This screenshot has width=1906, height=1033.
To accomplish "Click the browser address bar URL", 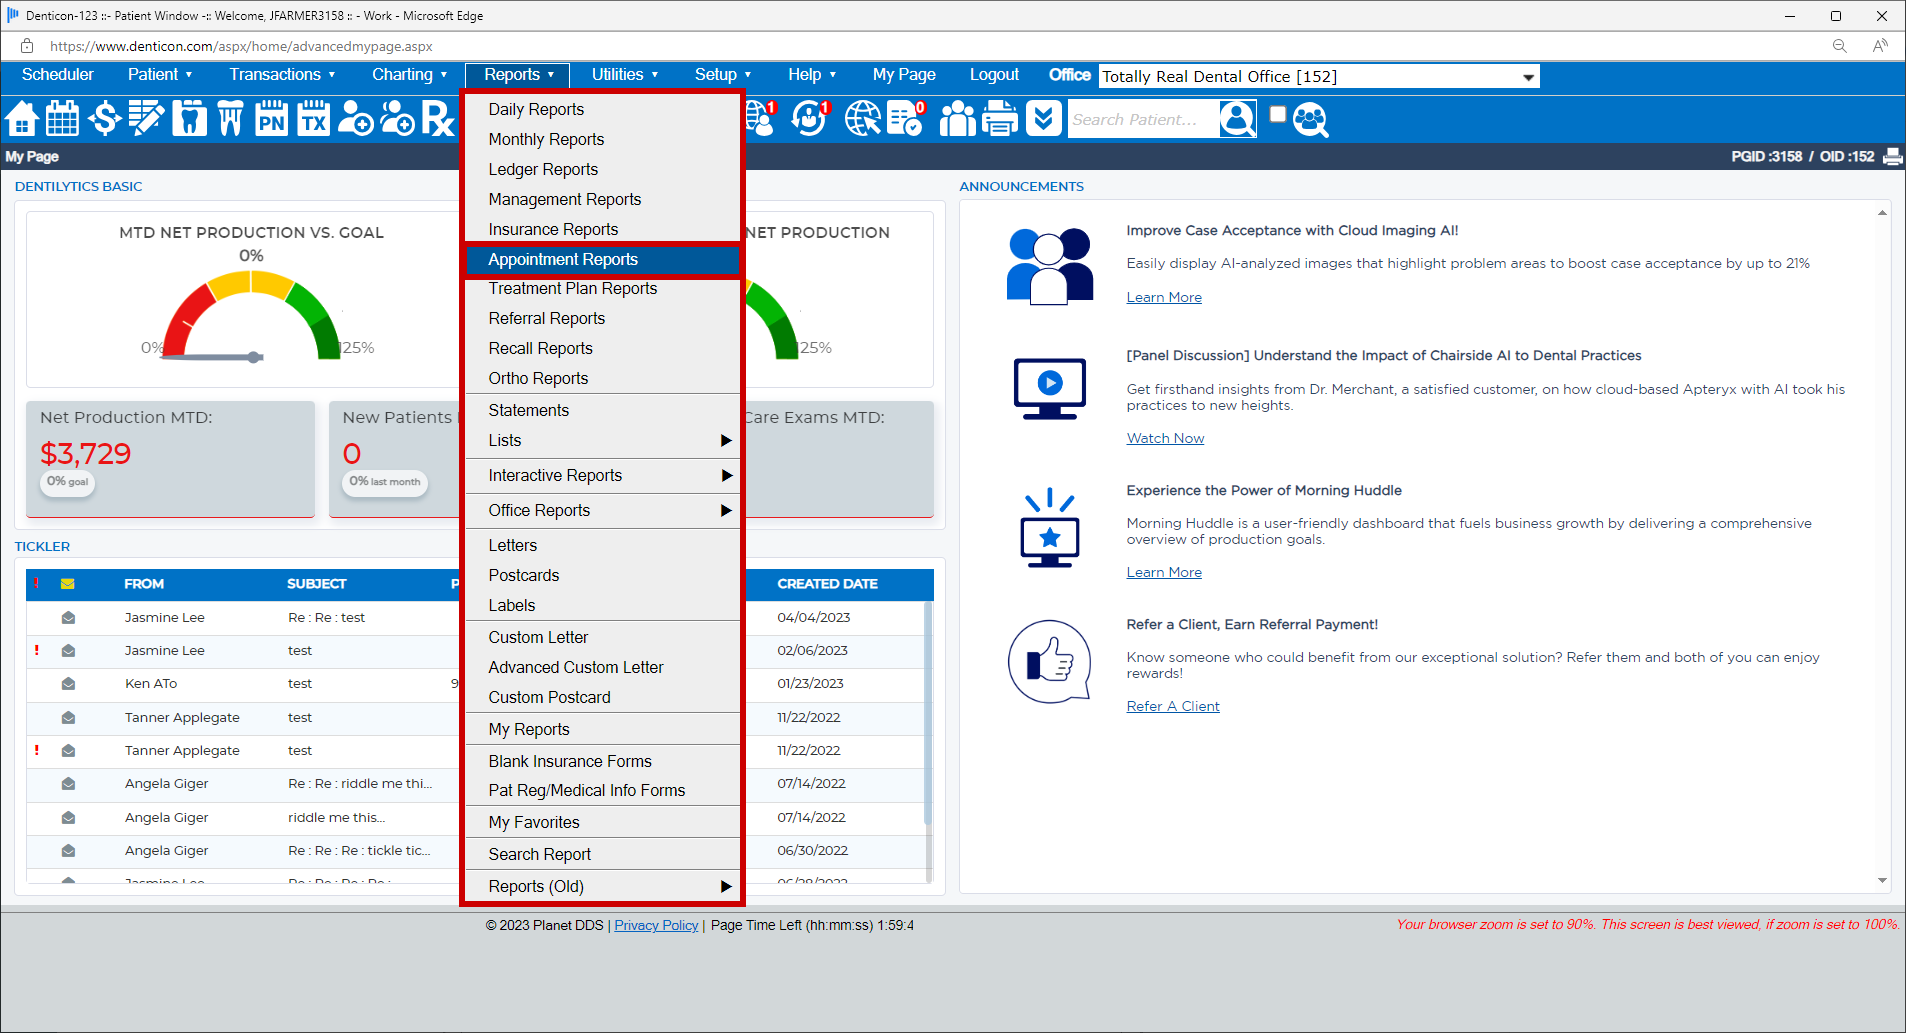I will coord(241,46).
